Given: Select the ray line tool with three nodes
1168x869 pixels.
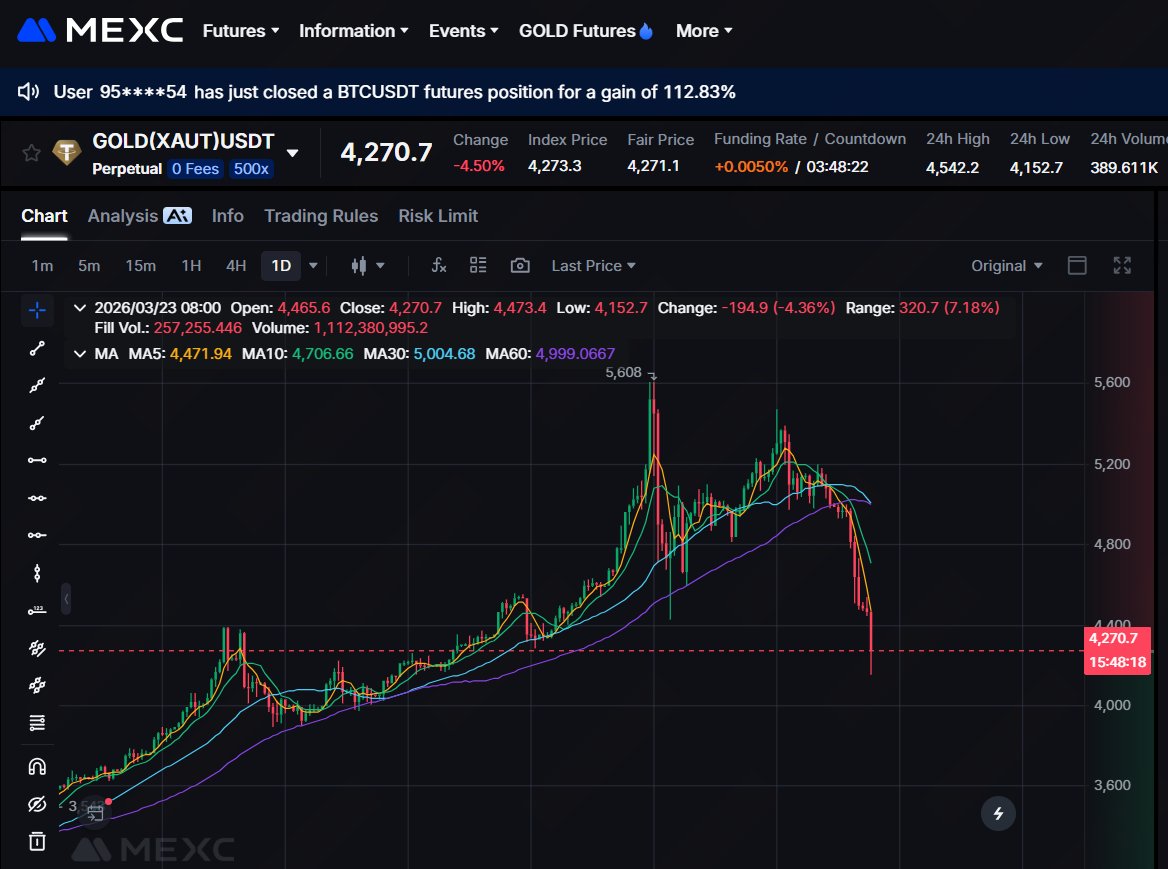Looking at the screenshot, I should 37,386.
